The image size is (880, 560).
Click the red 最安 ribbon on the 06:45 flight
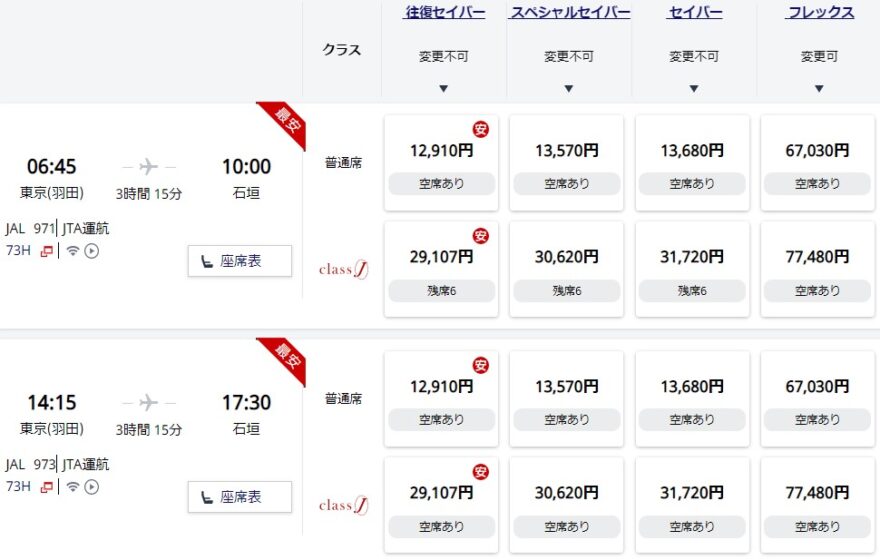pos(285,122)
